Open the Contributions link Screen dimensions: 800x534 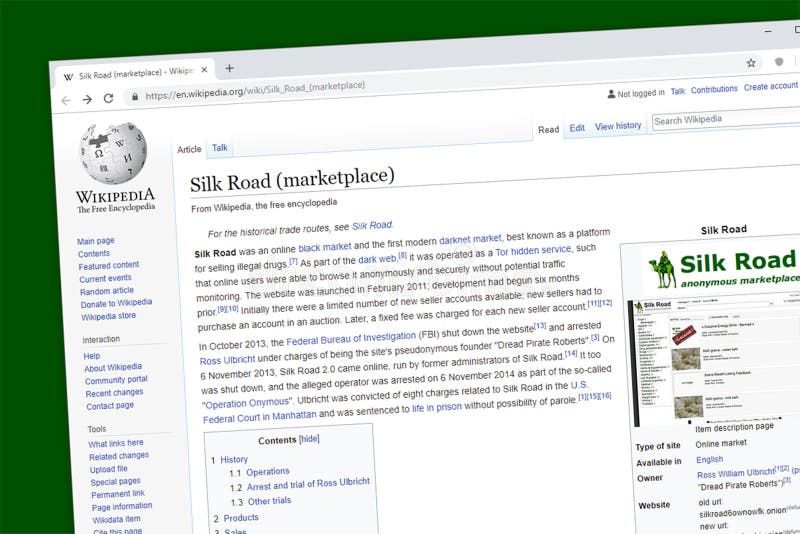[x=714, y=89]
